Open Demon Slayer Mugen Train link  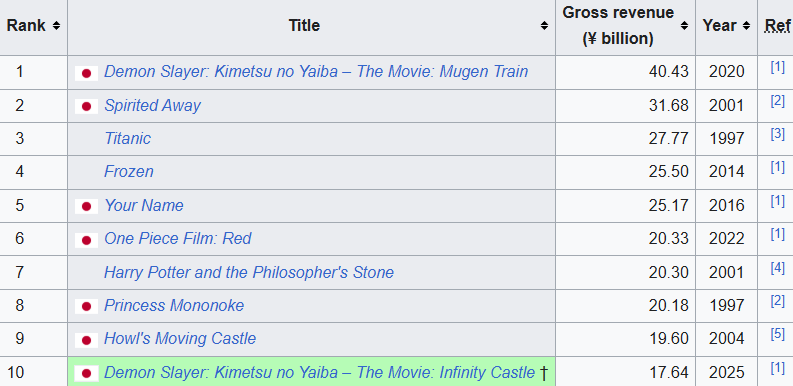tap(316, 72)
